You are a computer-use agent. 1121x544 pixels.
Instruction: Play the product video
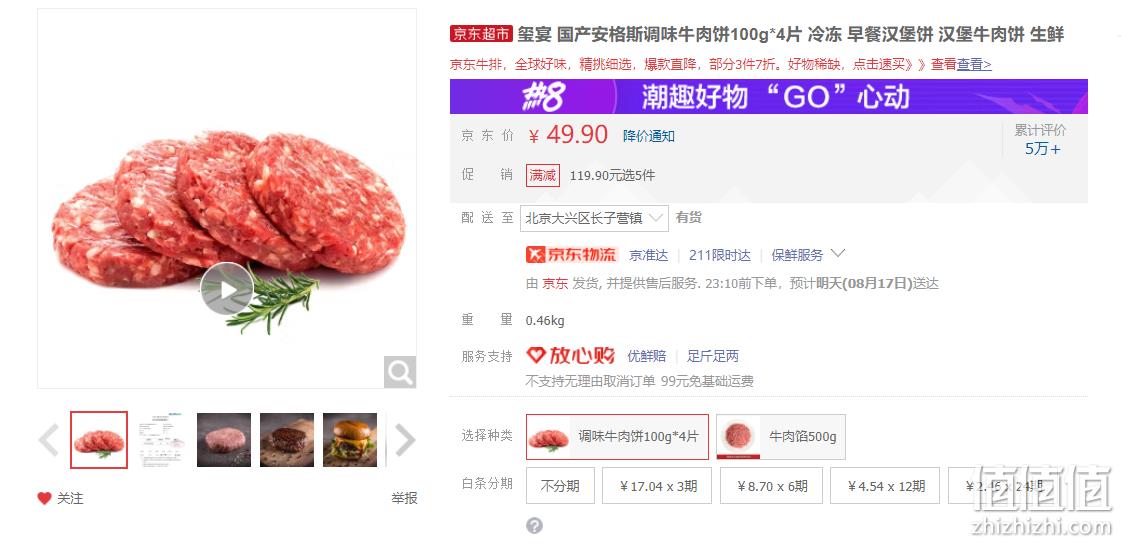(x=227, y=289)
